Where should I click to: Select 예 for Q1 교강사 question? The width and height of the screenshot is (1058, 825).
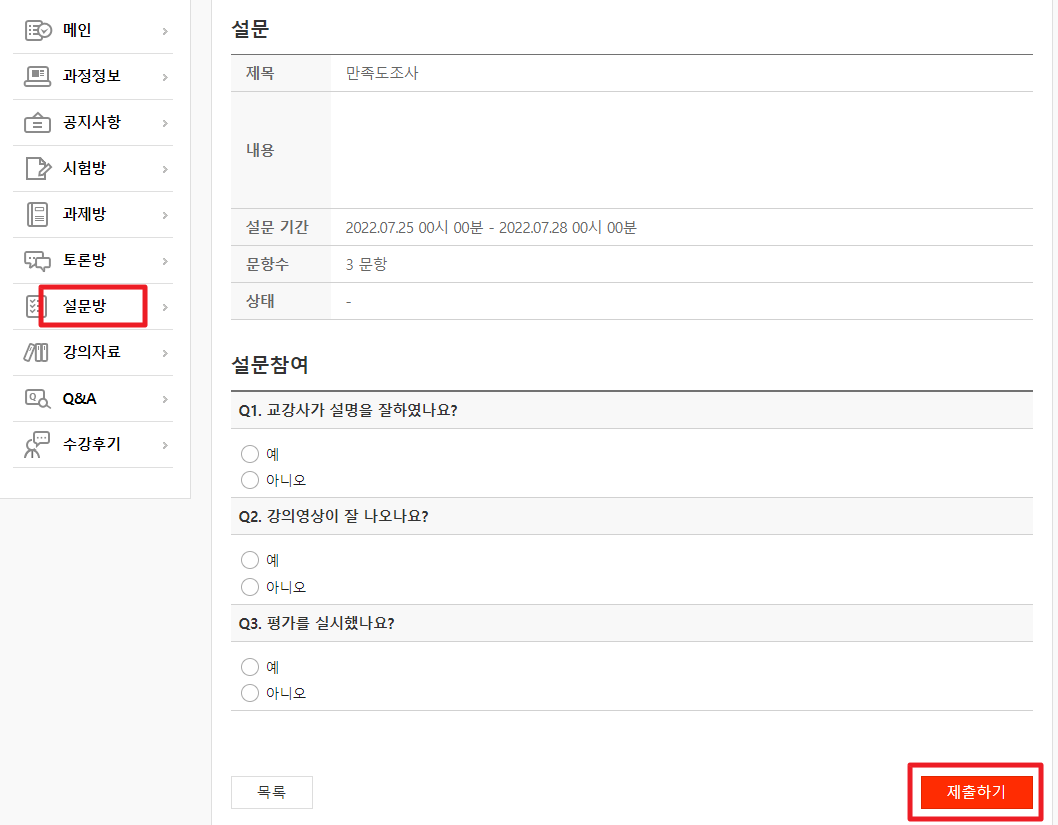250,454
